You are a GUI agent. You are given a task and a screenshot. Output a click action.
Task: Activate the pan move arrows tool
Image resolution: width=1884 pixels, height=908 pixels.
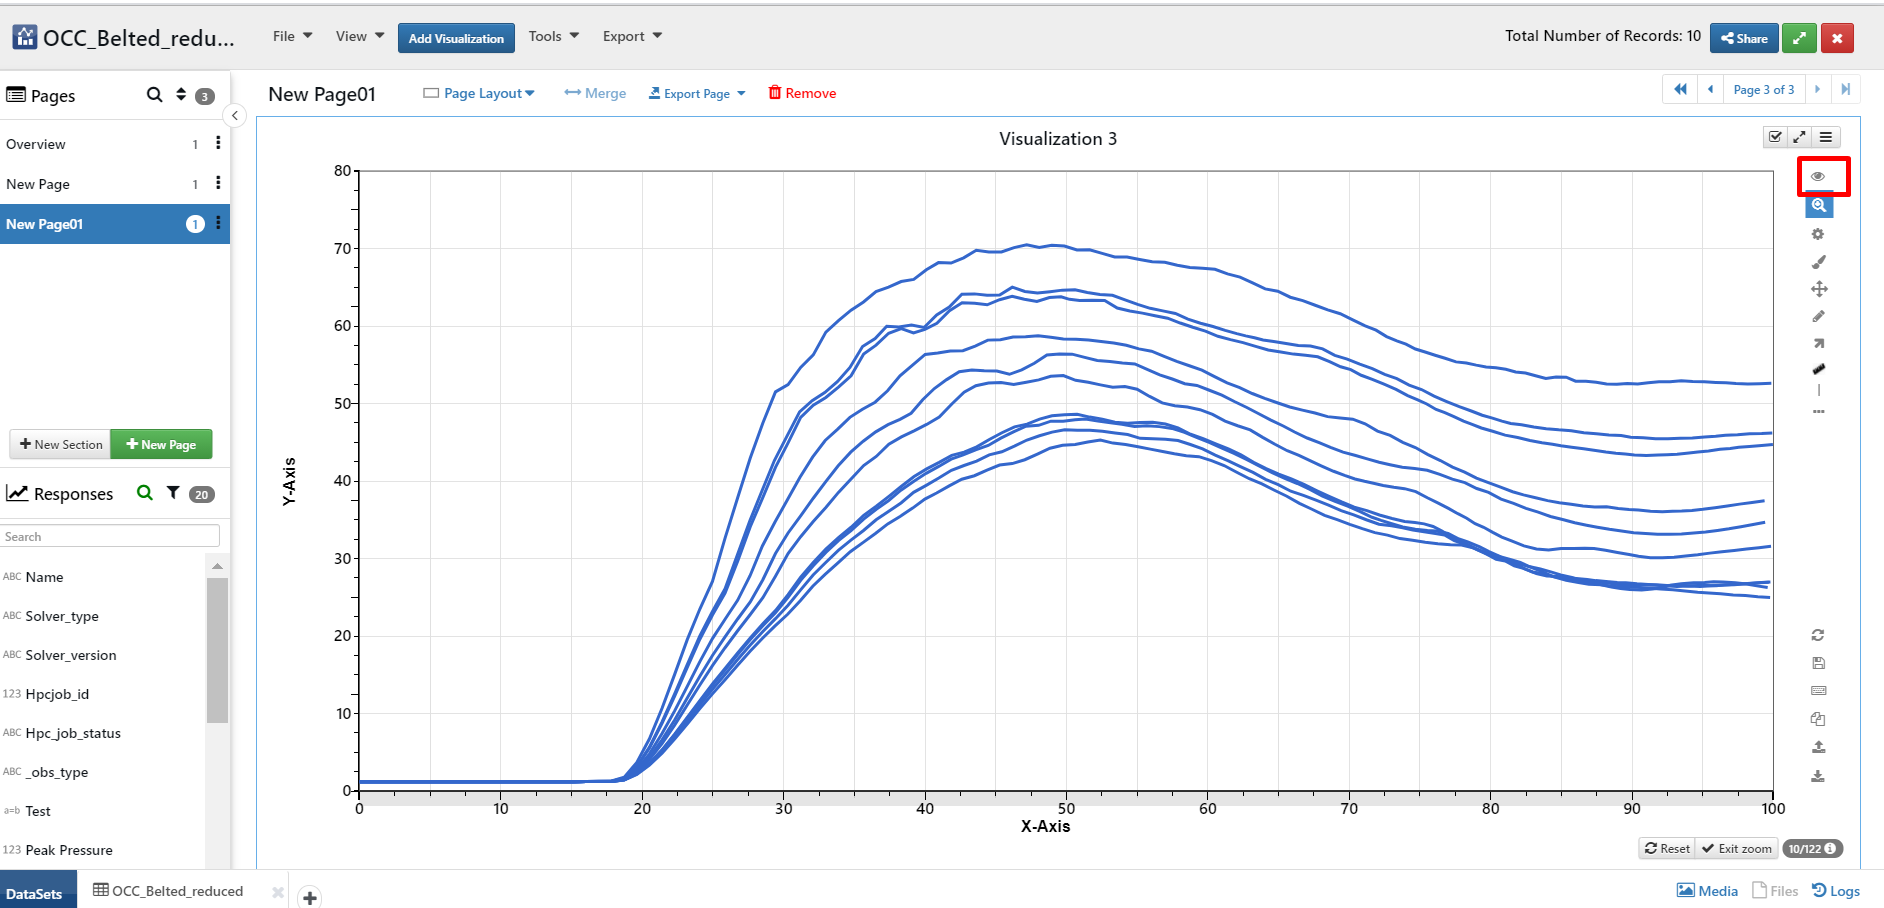pyautogui.click(x=1818, y=289)
